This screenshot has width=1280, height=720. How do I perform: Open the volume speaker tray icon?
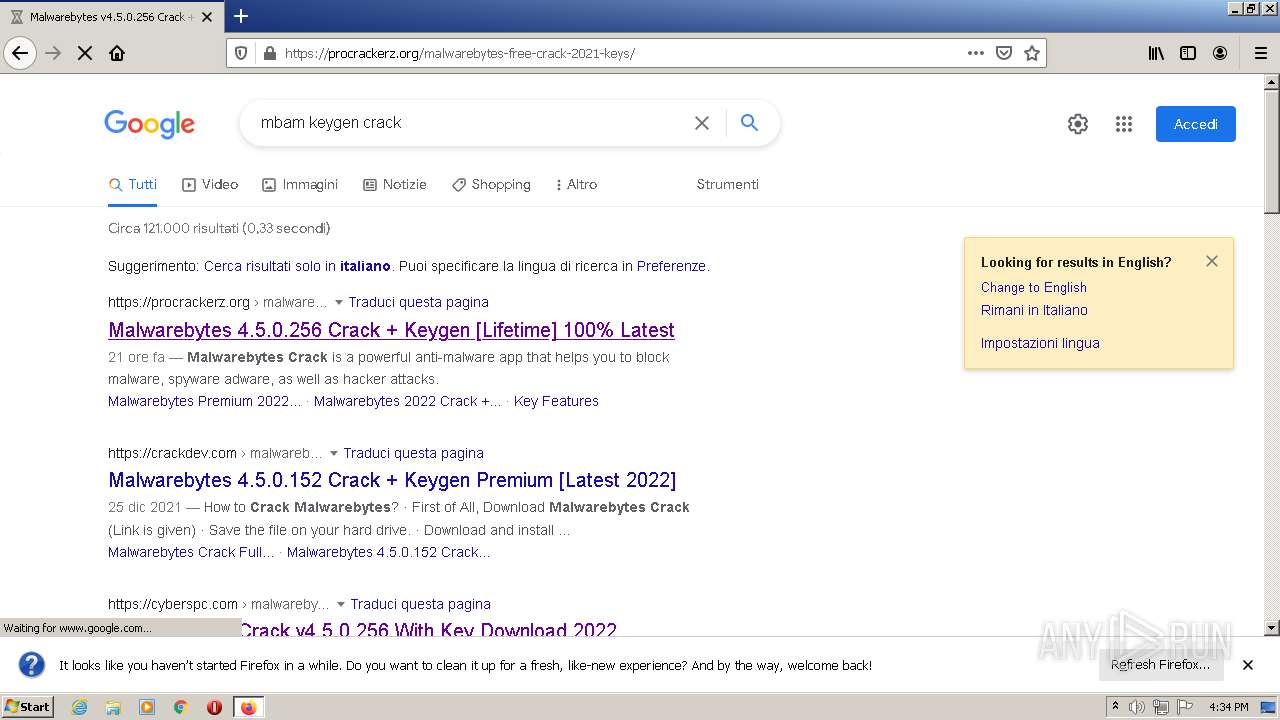click(x=1136, y=707)
